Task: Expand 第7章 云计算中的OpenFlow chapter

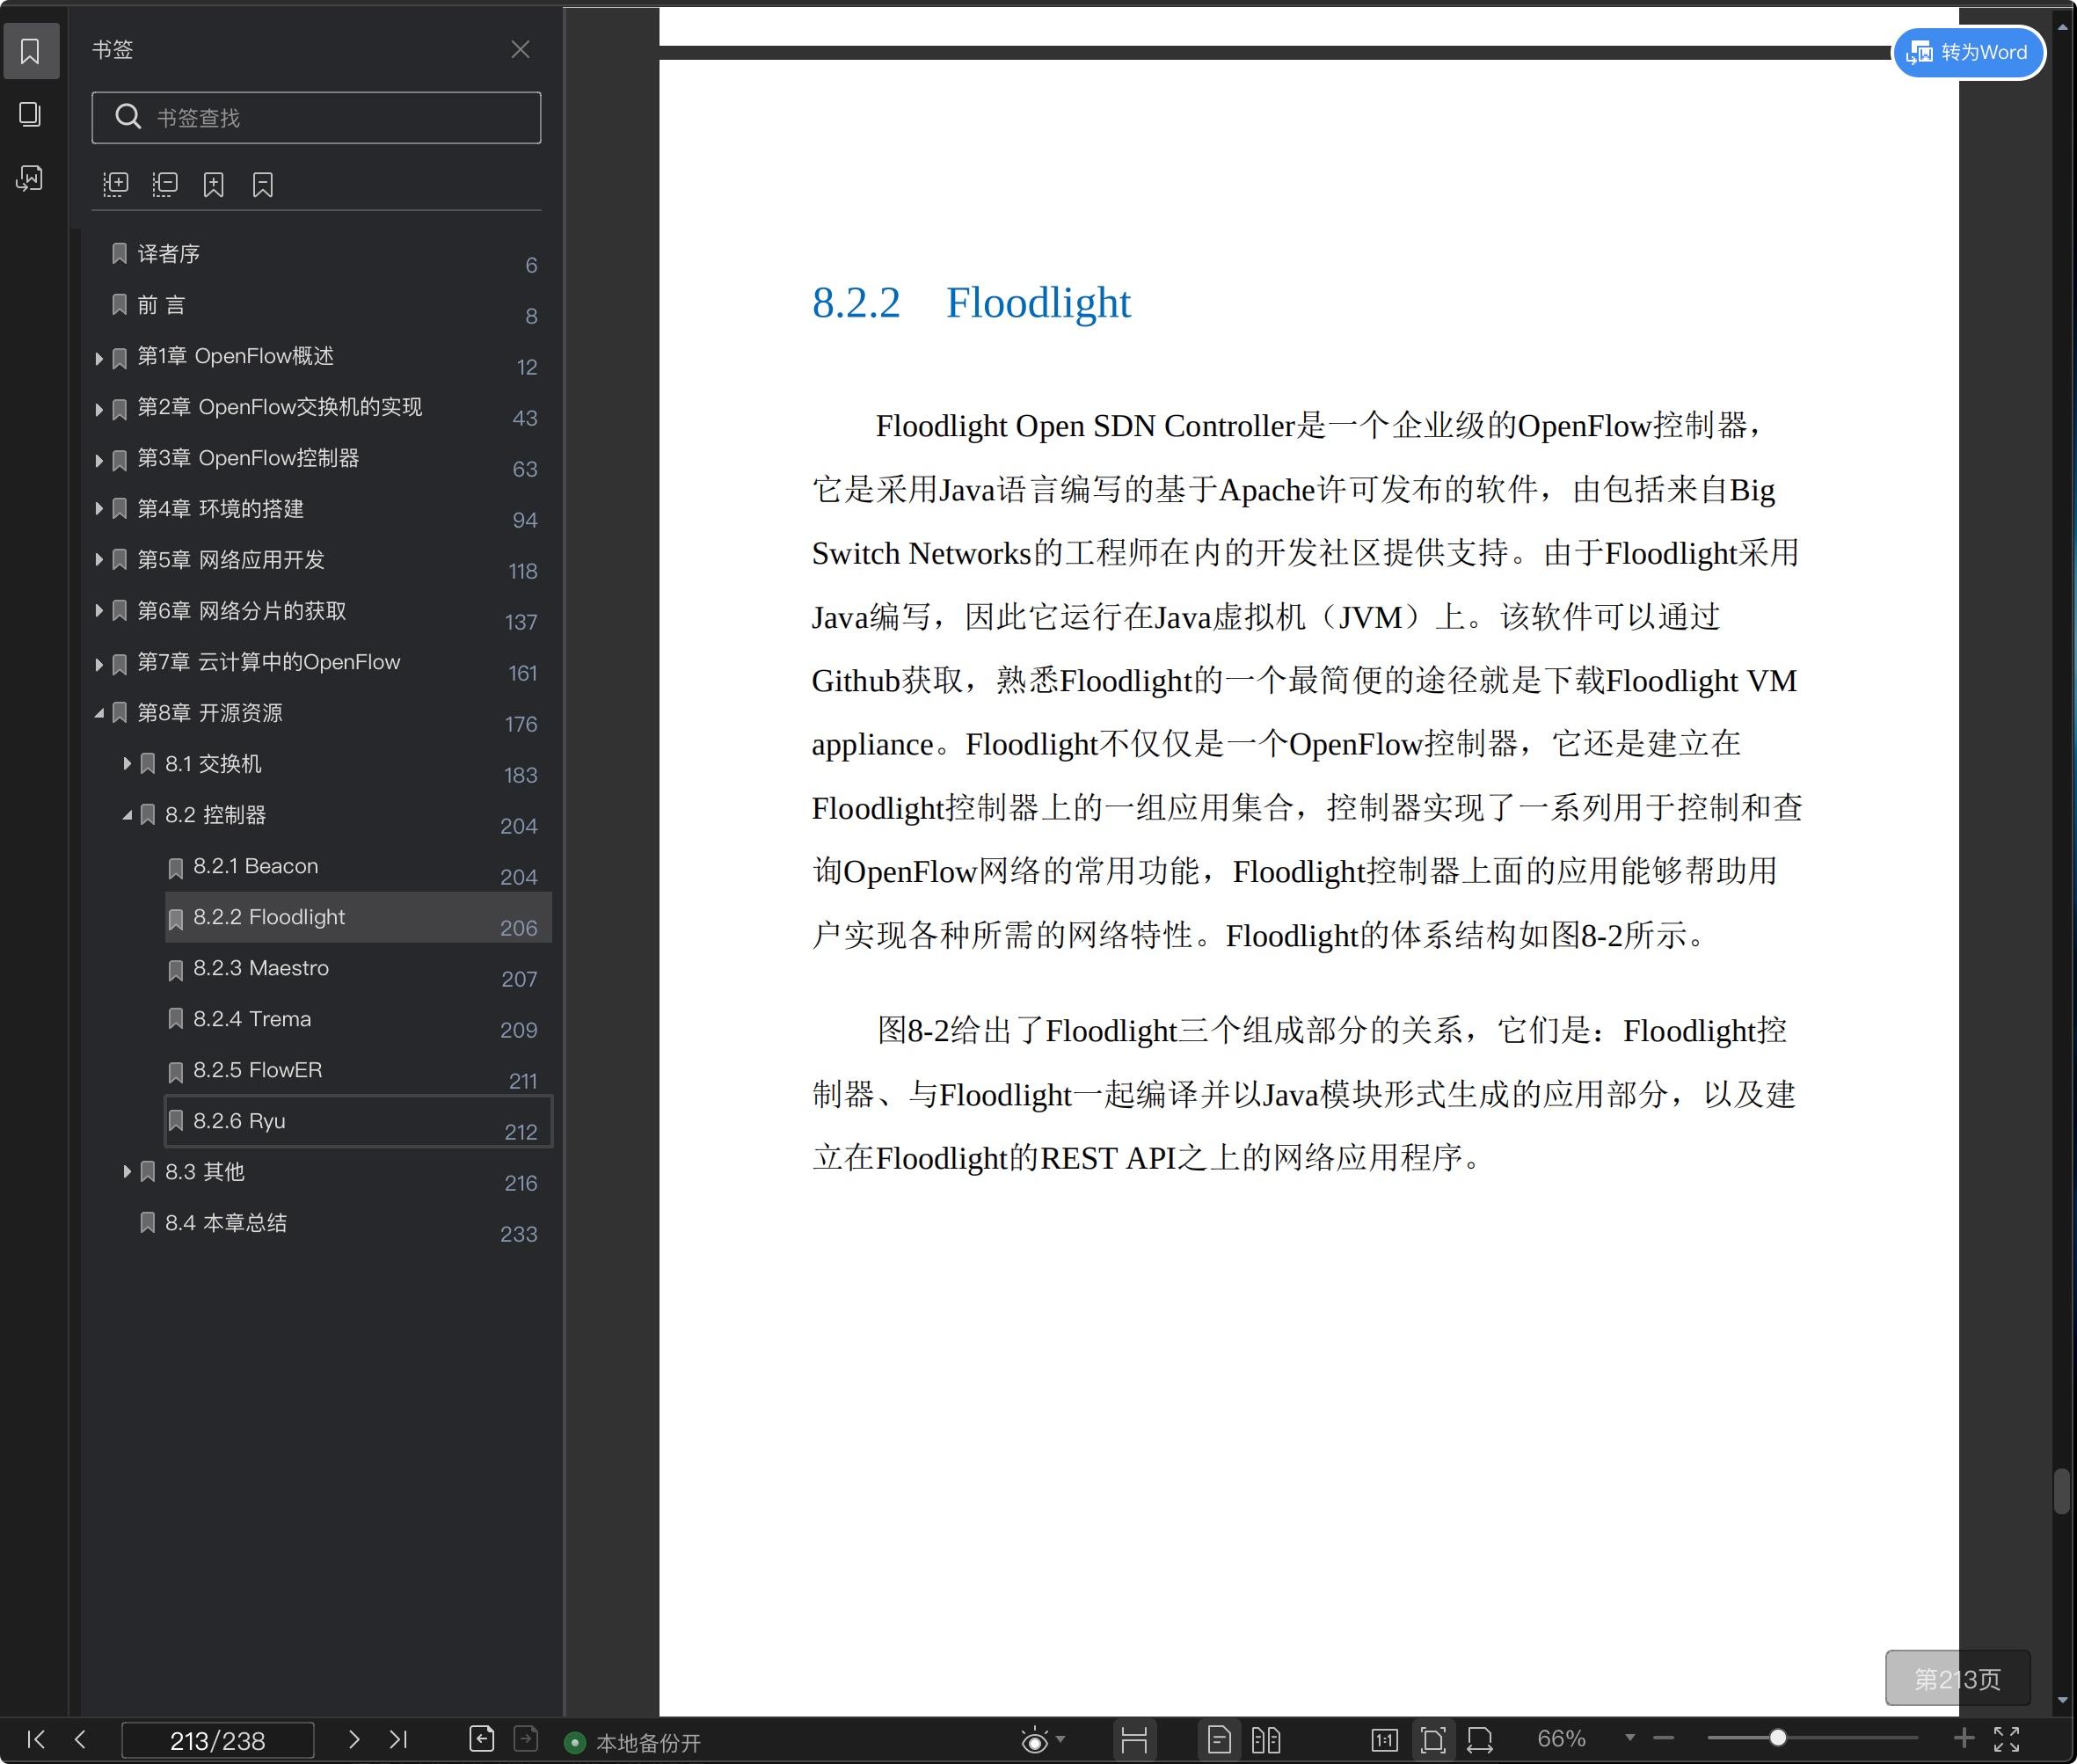Action: pyautogui.click(x=99, y=664)
